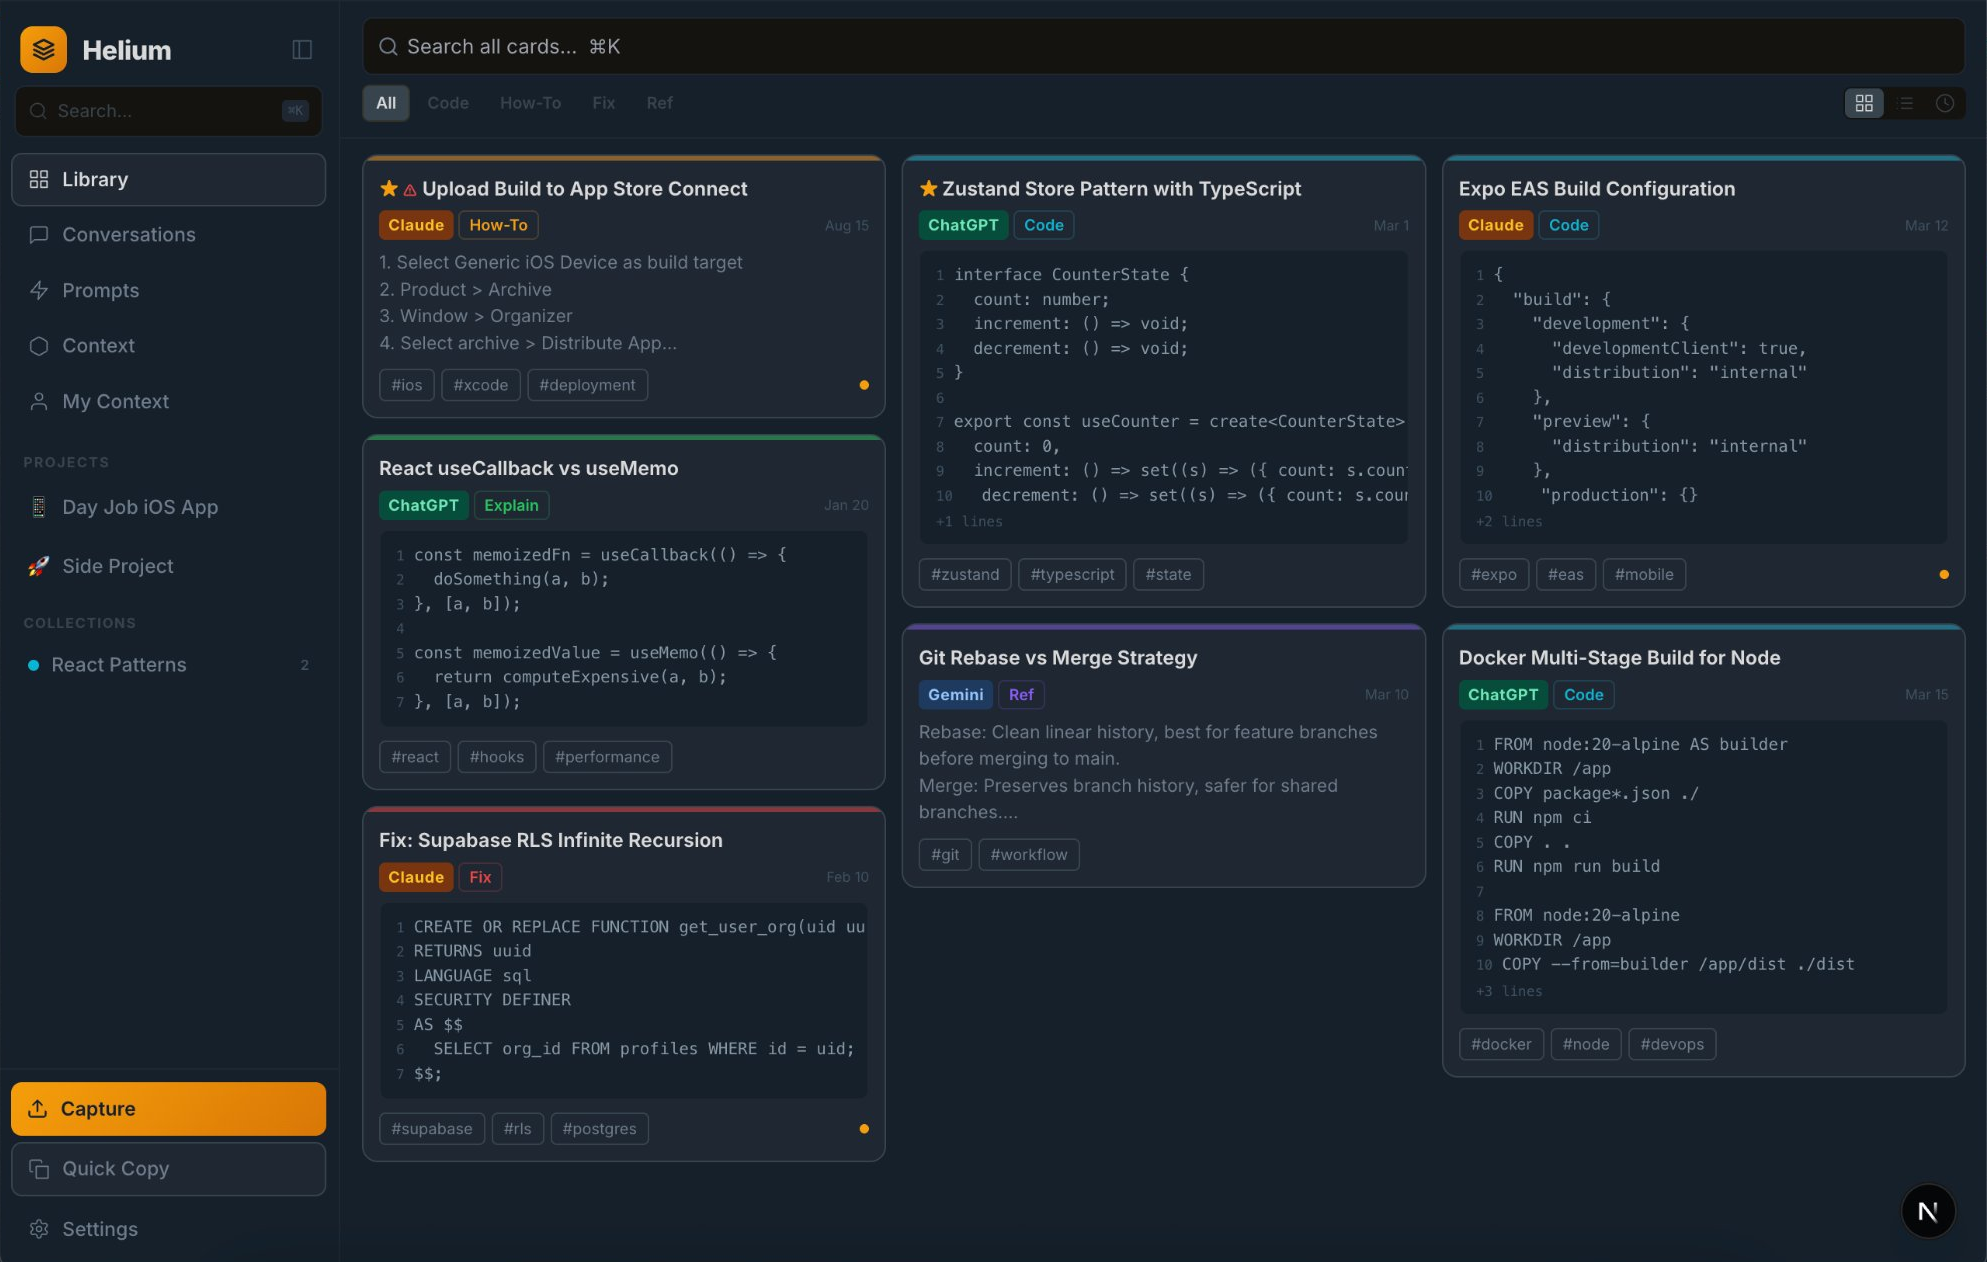Expand the +3 lines on Docker card
Image resolution: width=1987 pixels, height=1262 pixels.
(1509, 991)
